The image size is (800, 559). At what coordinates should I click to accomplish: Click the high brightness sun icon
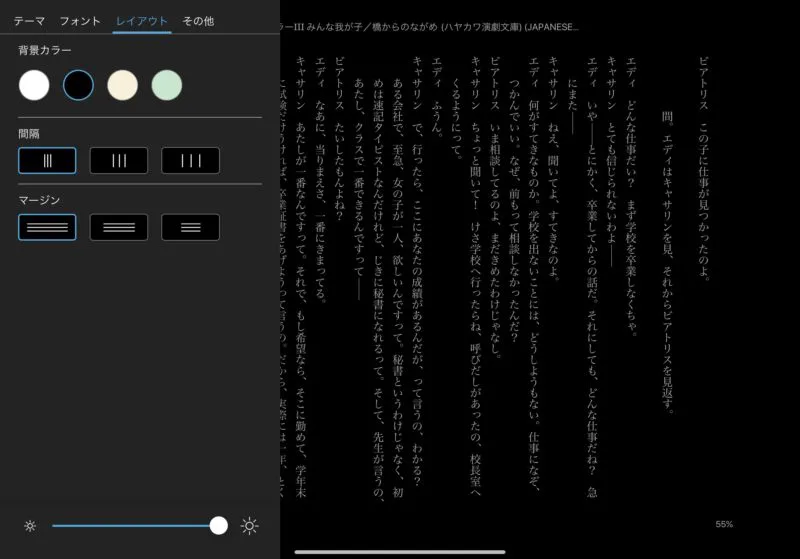click(x=249, y=526)
